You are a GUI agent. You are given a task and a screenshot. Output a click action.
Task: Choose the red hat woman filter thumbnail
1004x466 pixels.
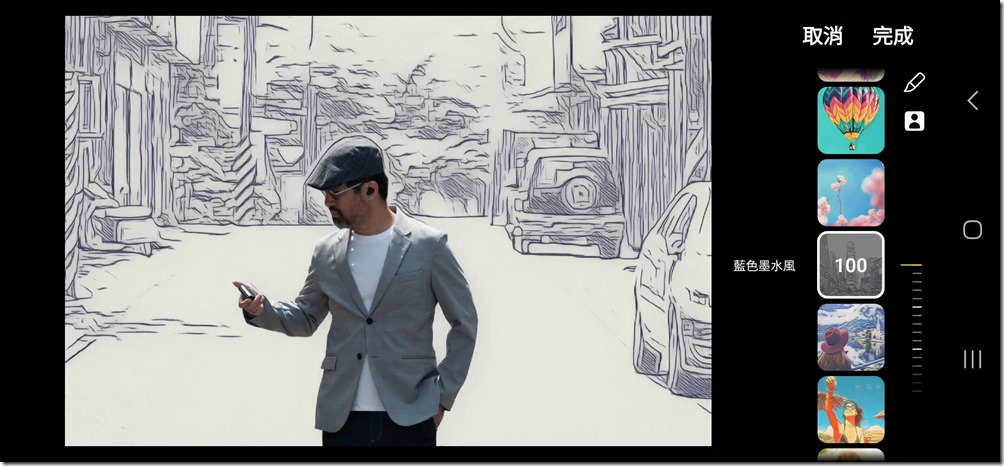coord(851,337)
